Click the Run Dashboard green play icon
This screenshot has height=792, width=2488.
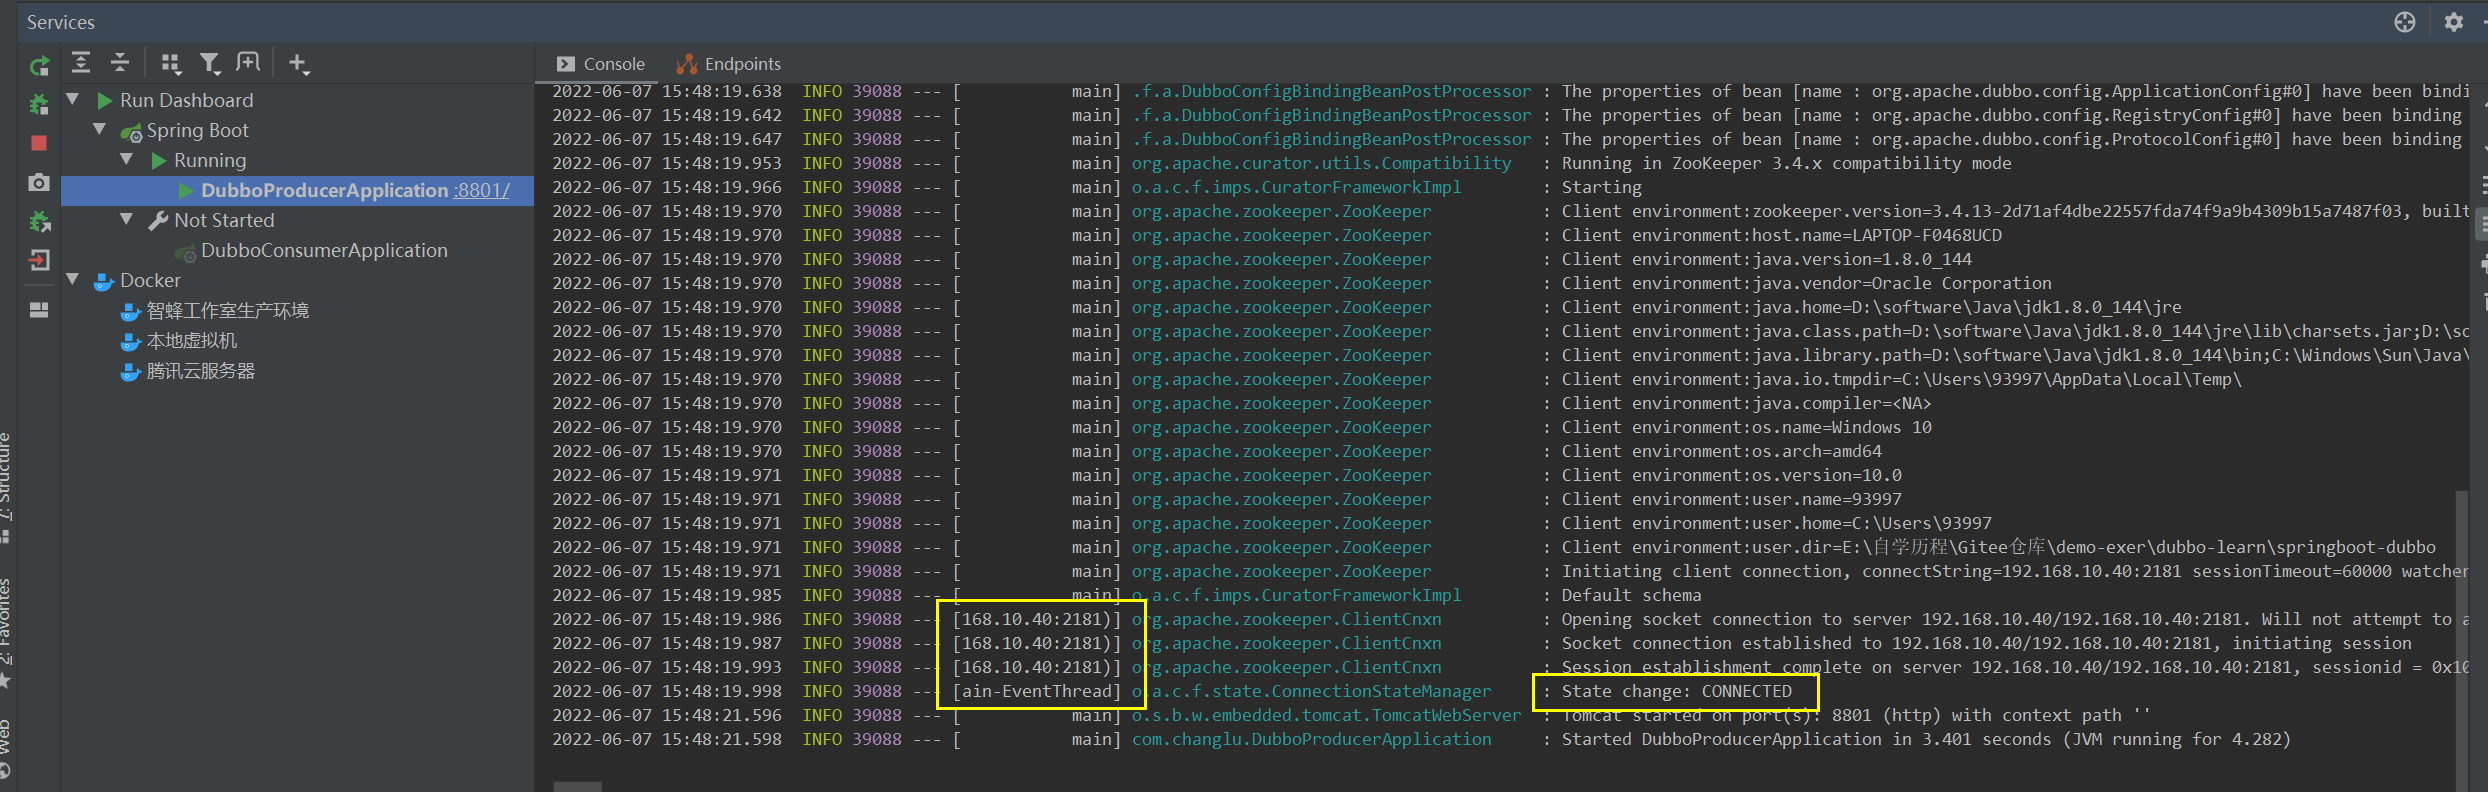click(x=104, y=100)
